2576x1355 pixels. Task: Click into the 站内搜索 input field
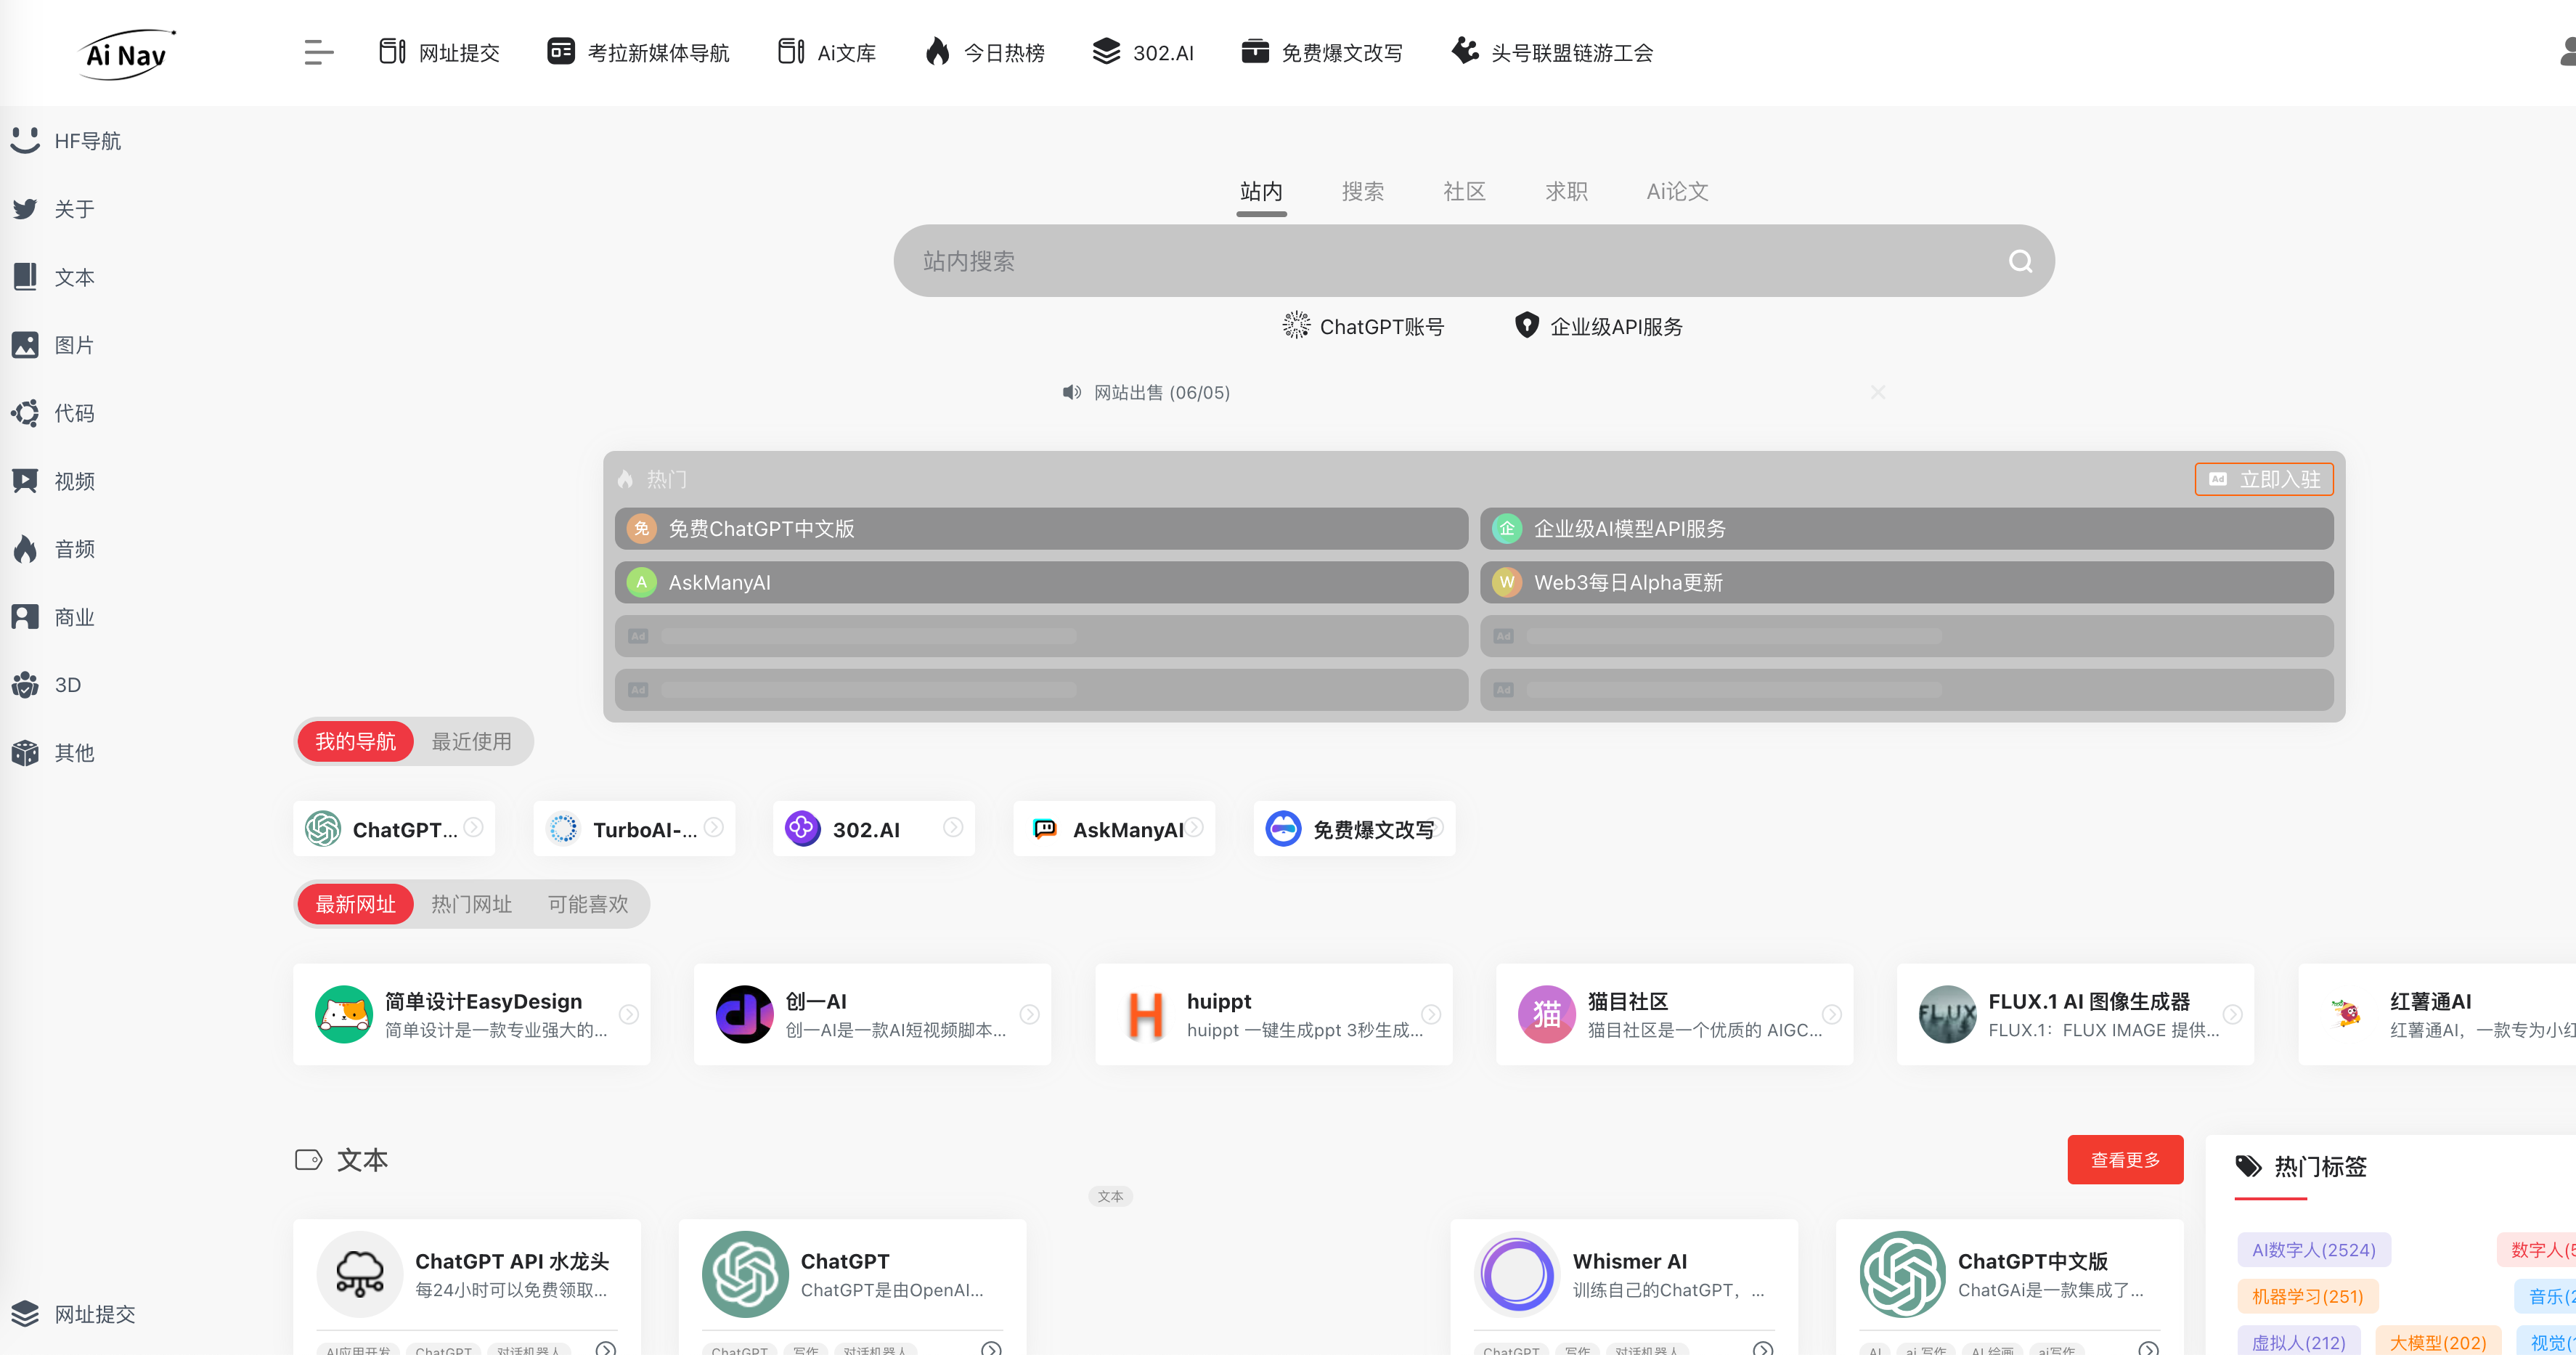pyautogui.click(x=1474, y=261)
